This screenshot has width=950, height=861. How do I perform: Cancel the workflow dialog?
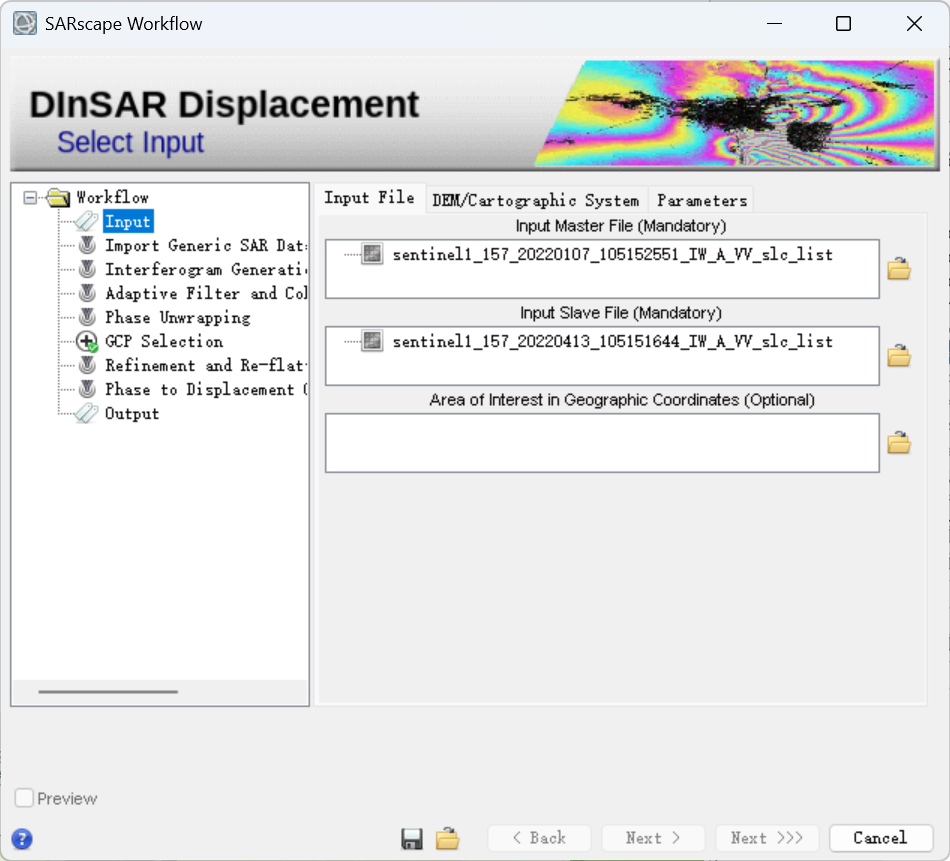pyautogui.click(x=881, y=838)
